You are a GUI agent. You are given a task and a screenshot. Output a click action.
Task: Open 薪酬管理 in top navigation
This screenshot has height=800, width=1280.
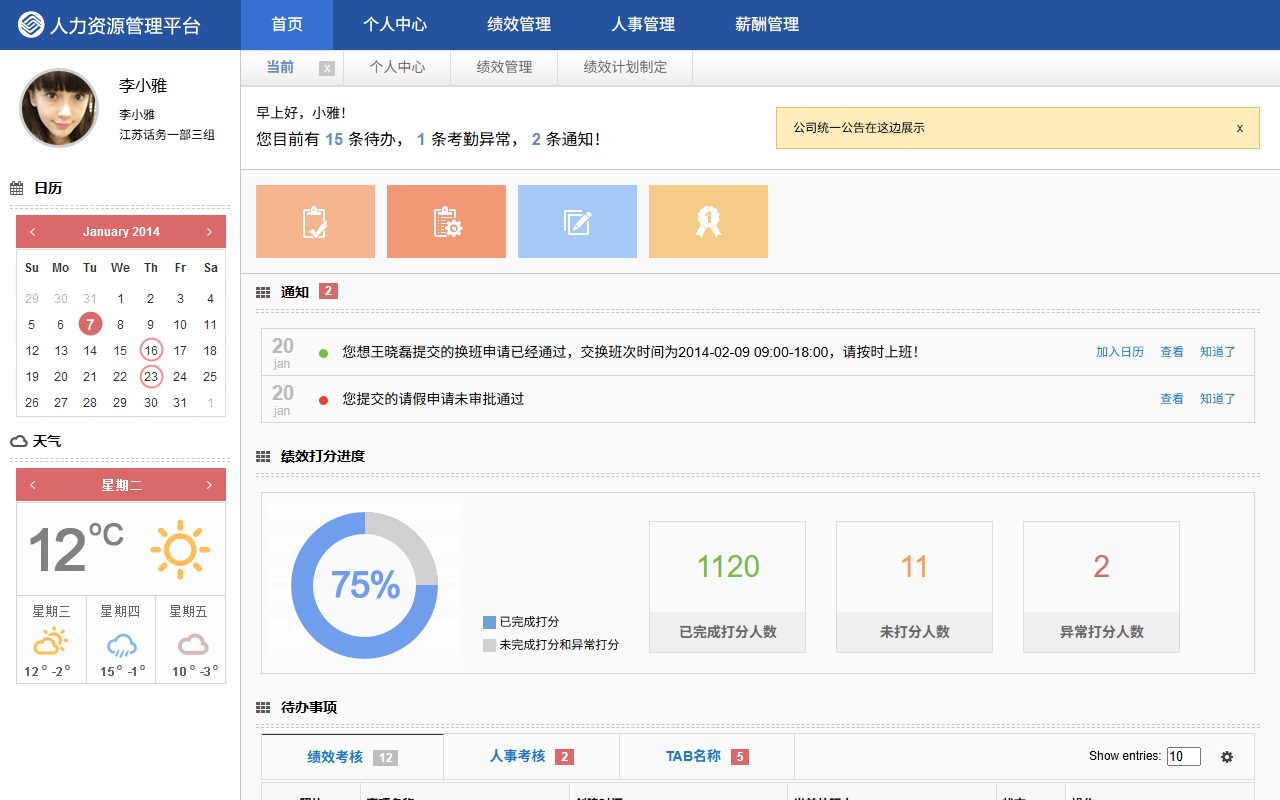tap(767, 25)
